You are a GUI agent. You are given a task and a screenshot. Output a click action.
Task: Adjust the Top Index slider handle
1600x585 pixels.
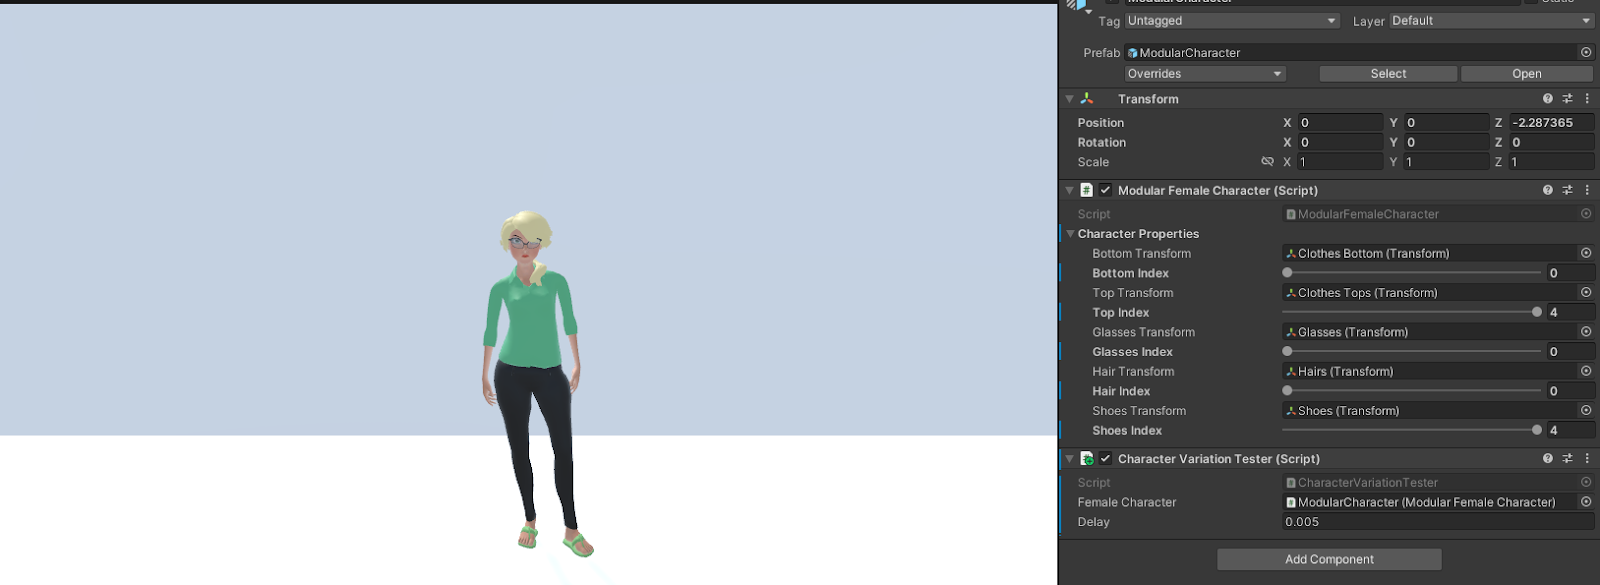click(1537, 312)
